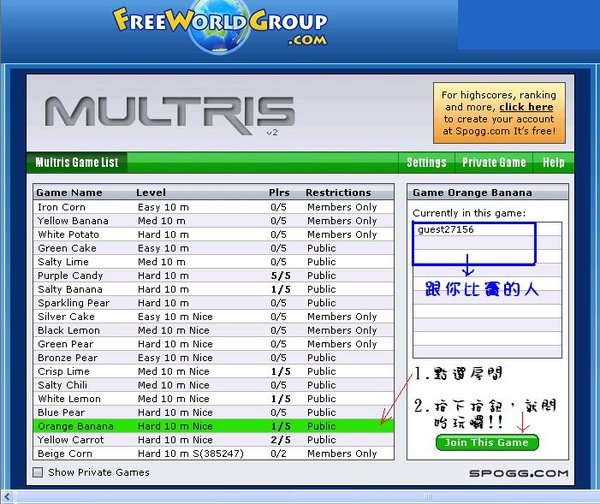Enable Show Private Games checkbox
600x504 pixels.
click(38, 472)
